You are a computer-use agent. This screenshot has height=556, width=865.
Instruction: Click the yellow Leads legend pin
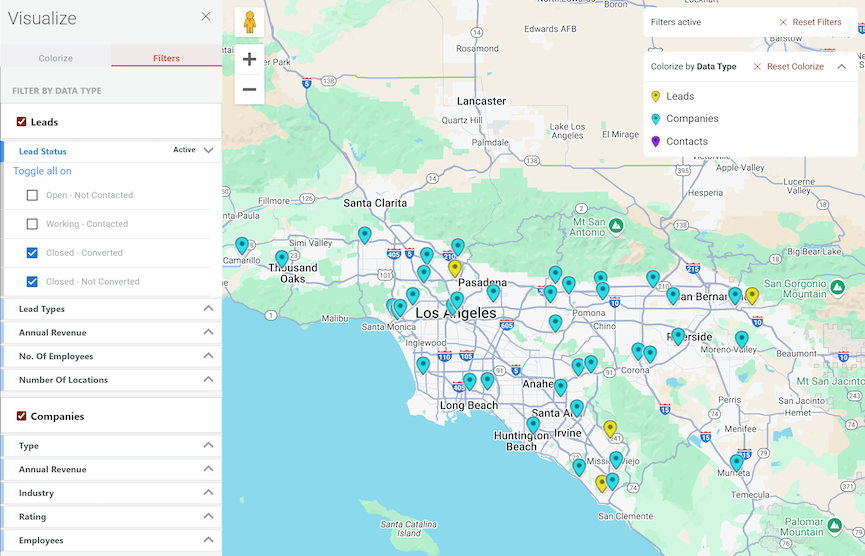click(x=655, y=97)
